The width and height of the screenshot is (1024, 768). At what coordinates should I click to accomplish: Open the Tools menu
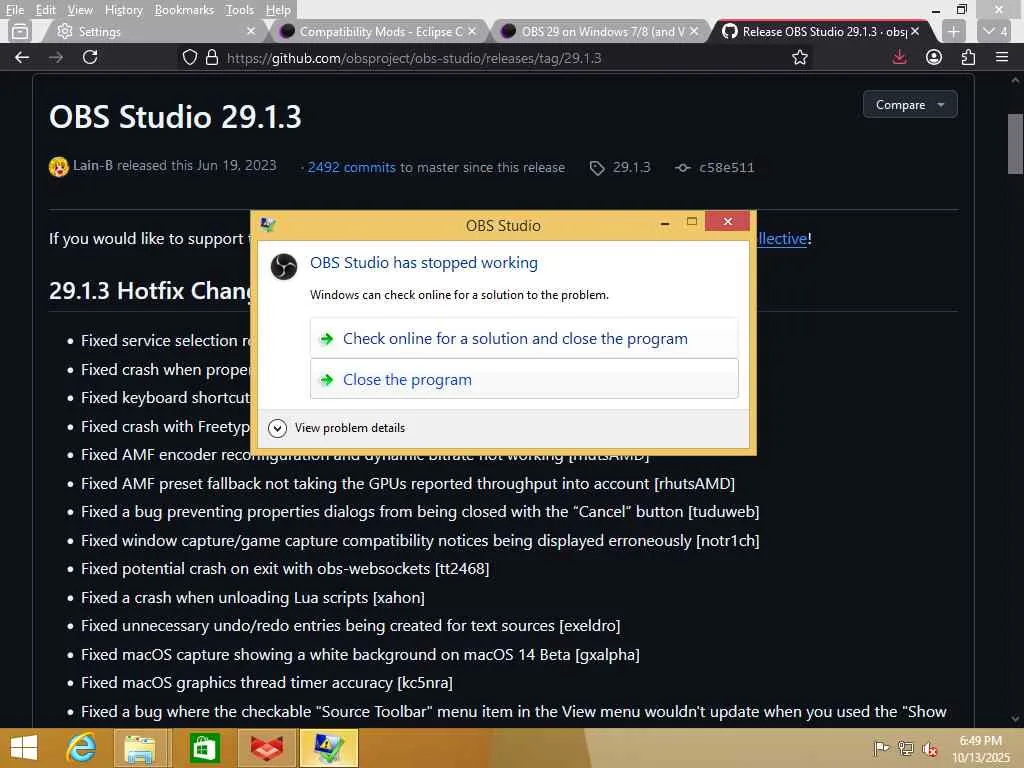tap(239, 10)
